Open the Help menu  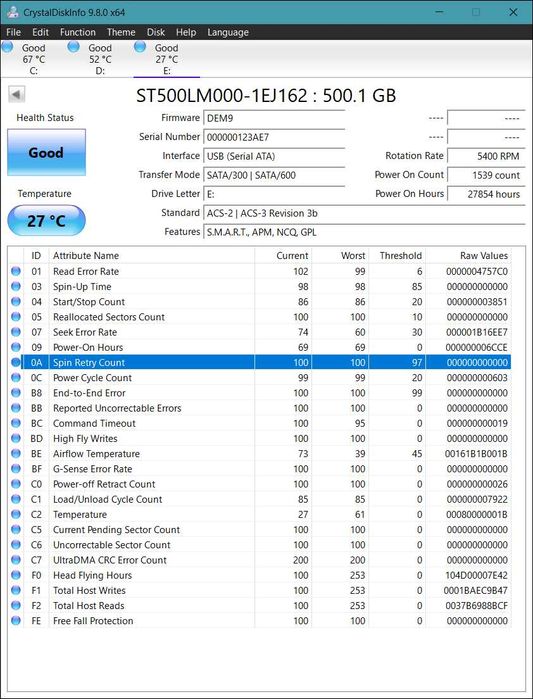pyautogui.click(x=185, y=32)
